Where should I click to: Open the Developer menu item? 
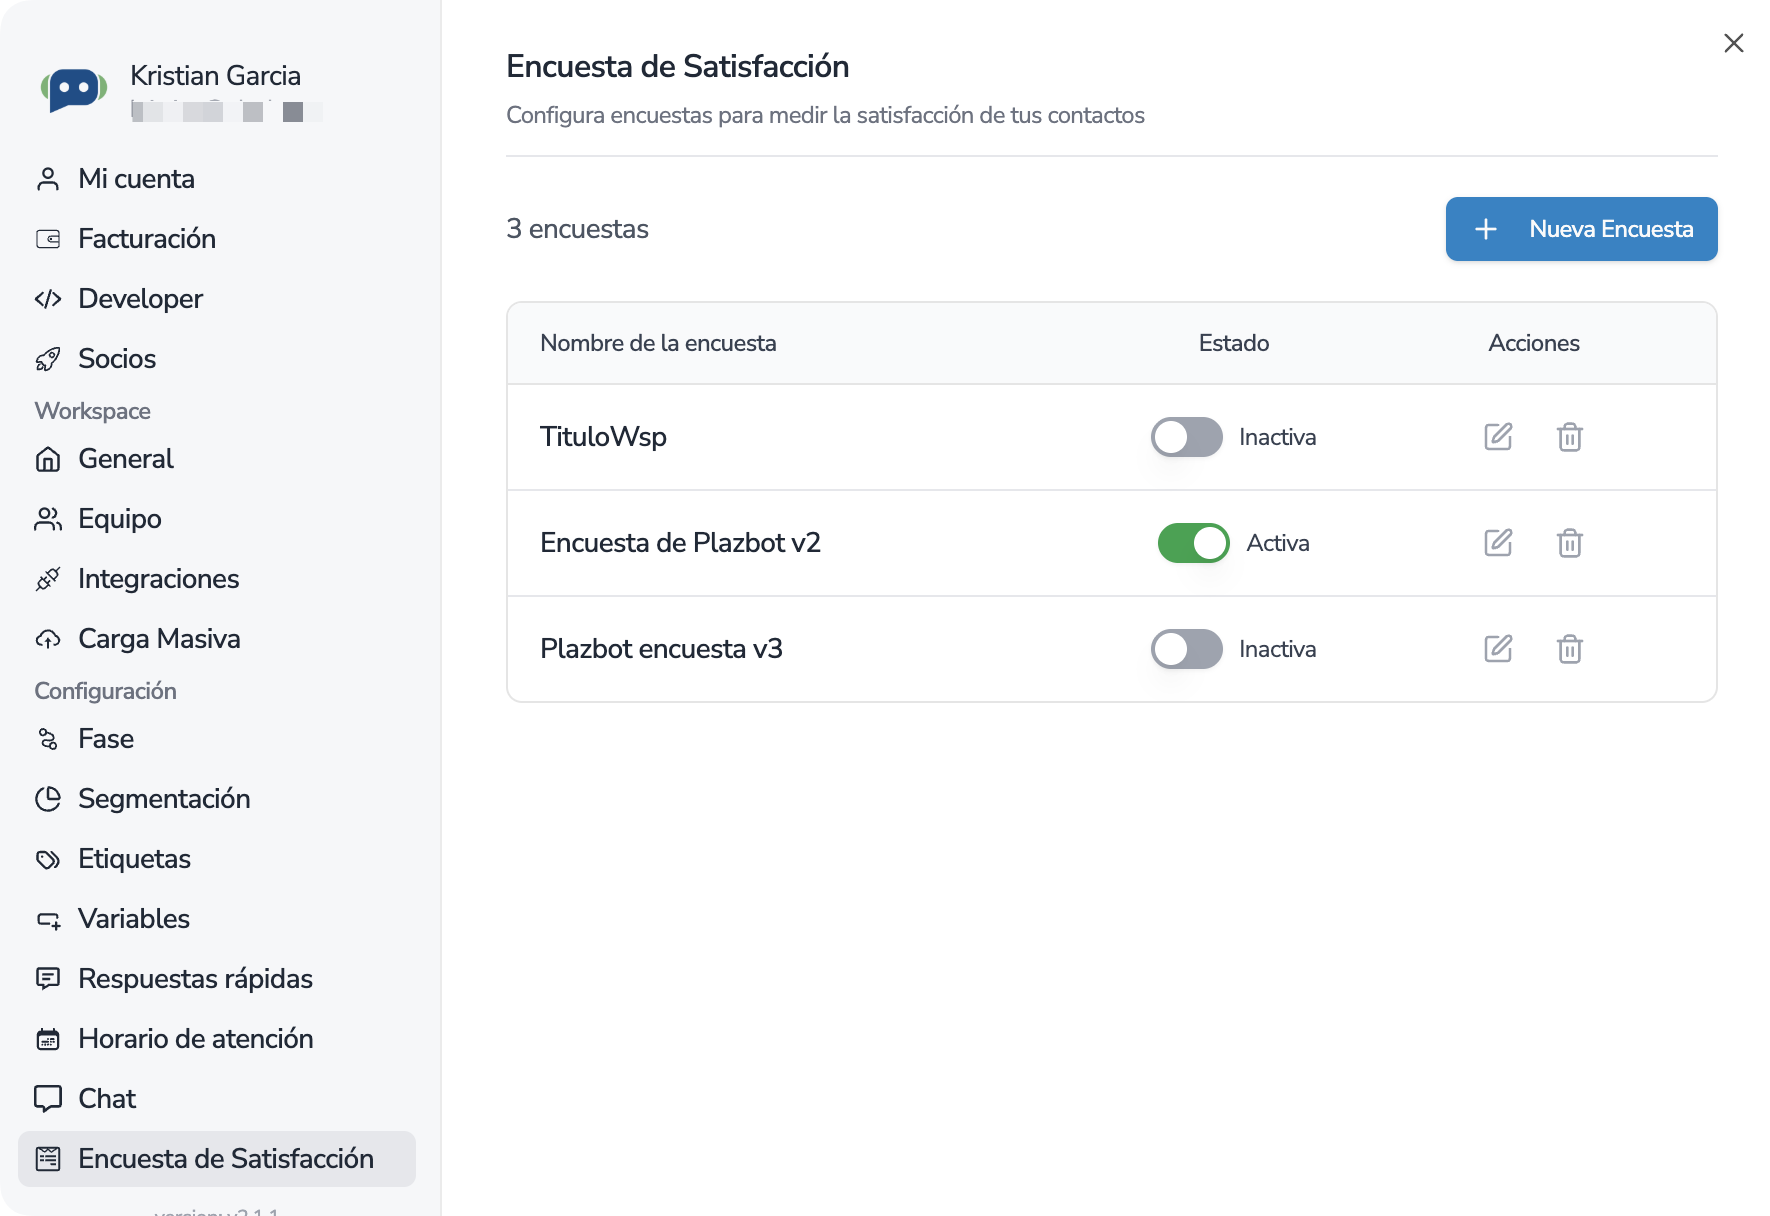[140, 299]
